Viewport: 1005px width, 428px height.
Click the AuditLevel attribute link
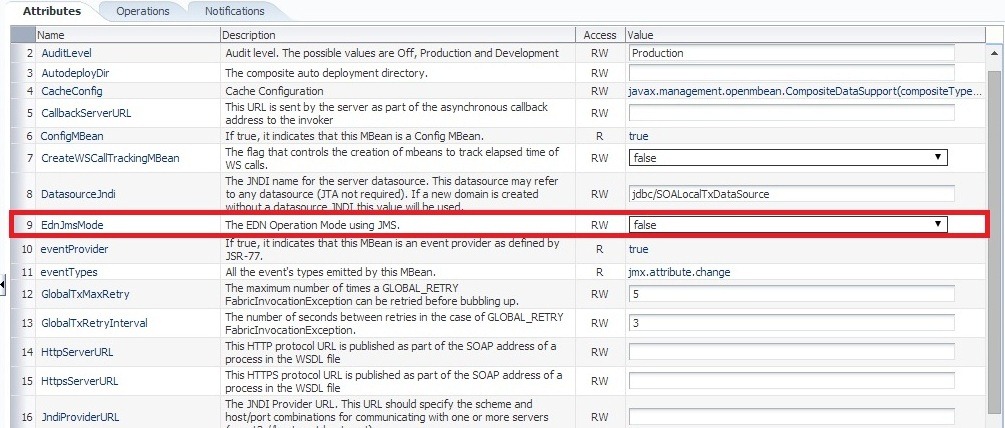pos(66,53)
